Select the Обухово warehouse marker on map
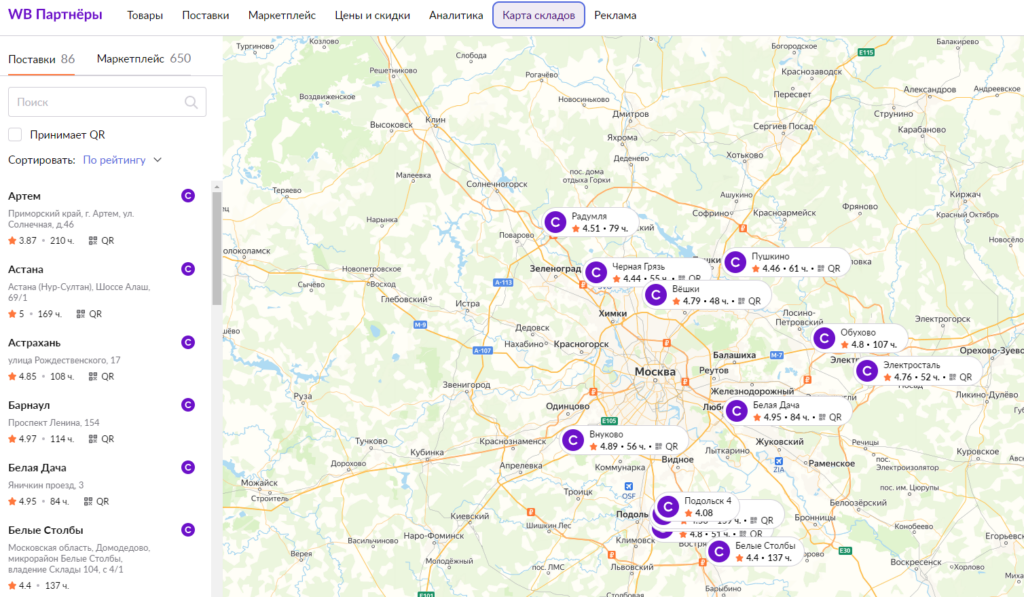Image resolution: width=1024 pixels, height=597 pixels. click(x=824, y=338)
